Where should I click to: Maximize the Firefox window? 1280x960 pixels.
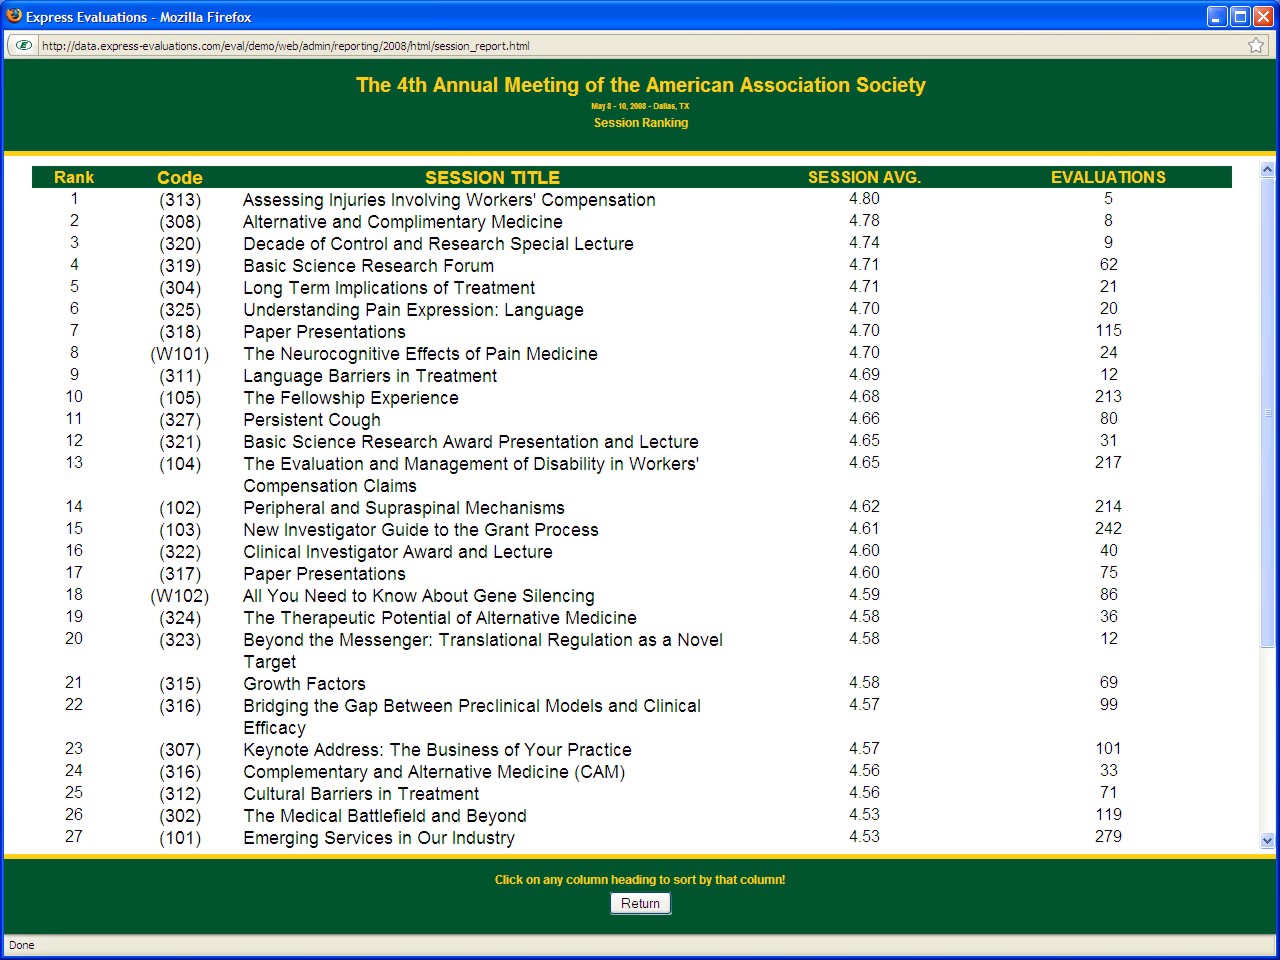(1240, 16)
